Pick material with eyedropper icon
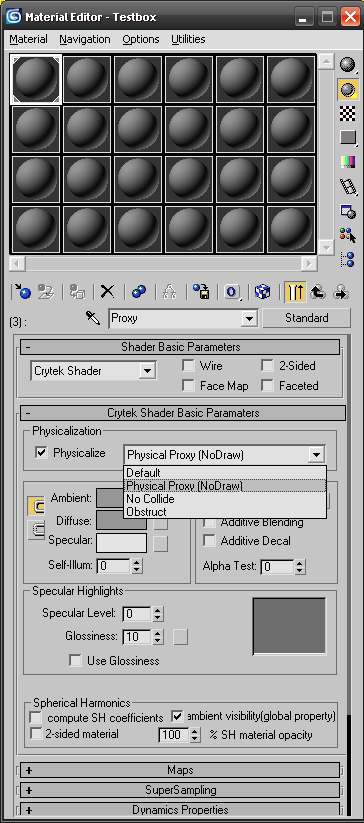The width and height of the screenshot is (364, 823). click(93, 318)
